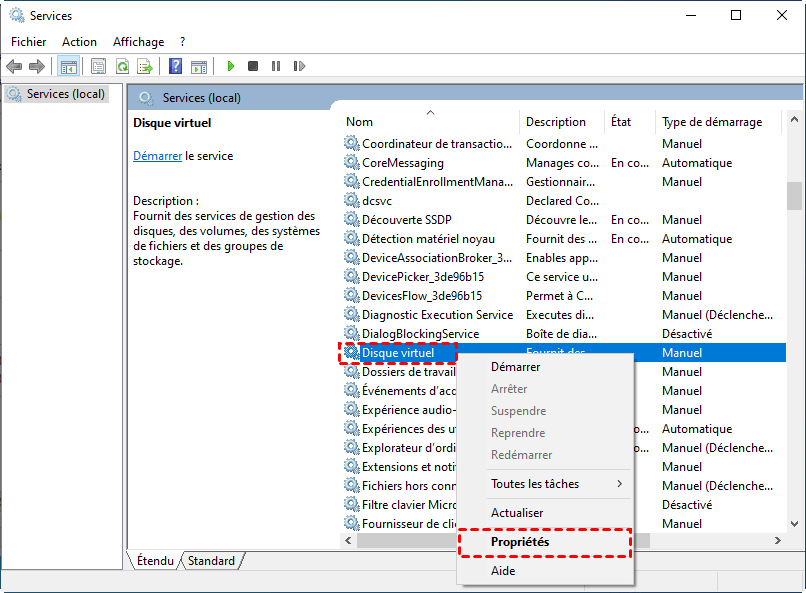806x593 pixels.
Task: Pause the service with pause icon
Action: pyautogui.click(x=276, y=66)
